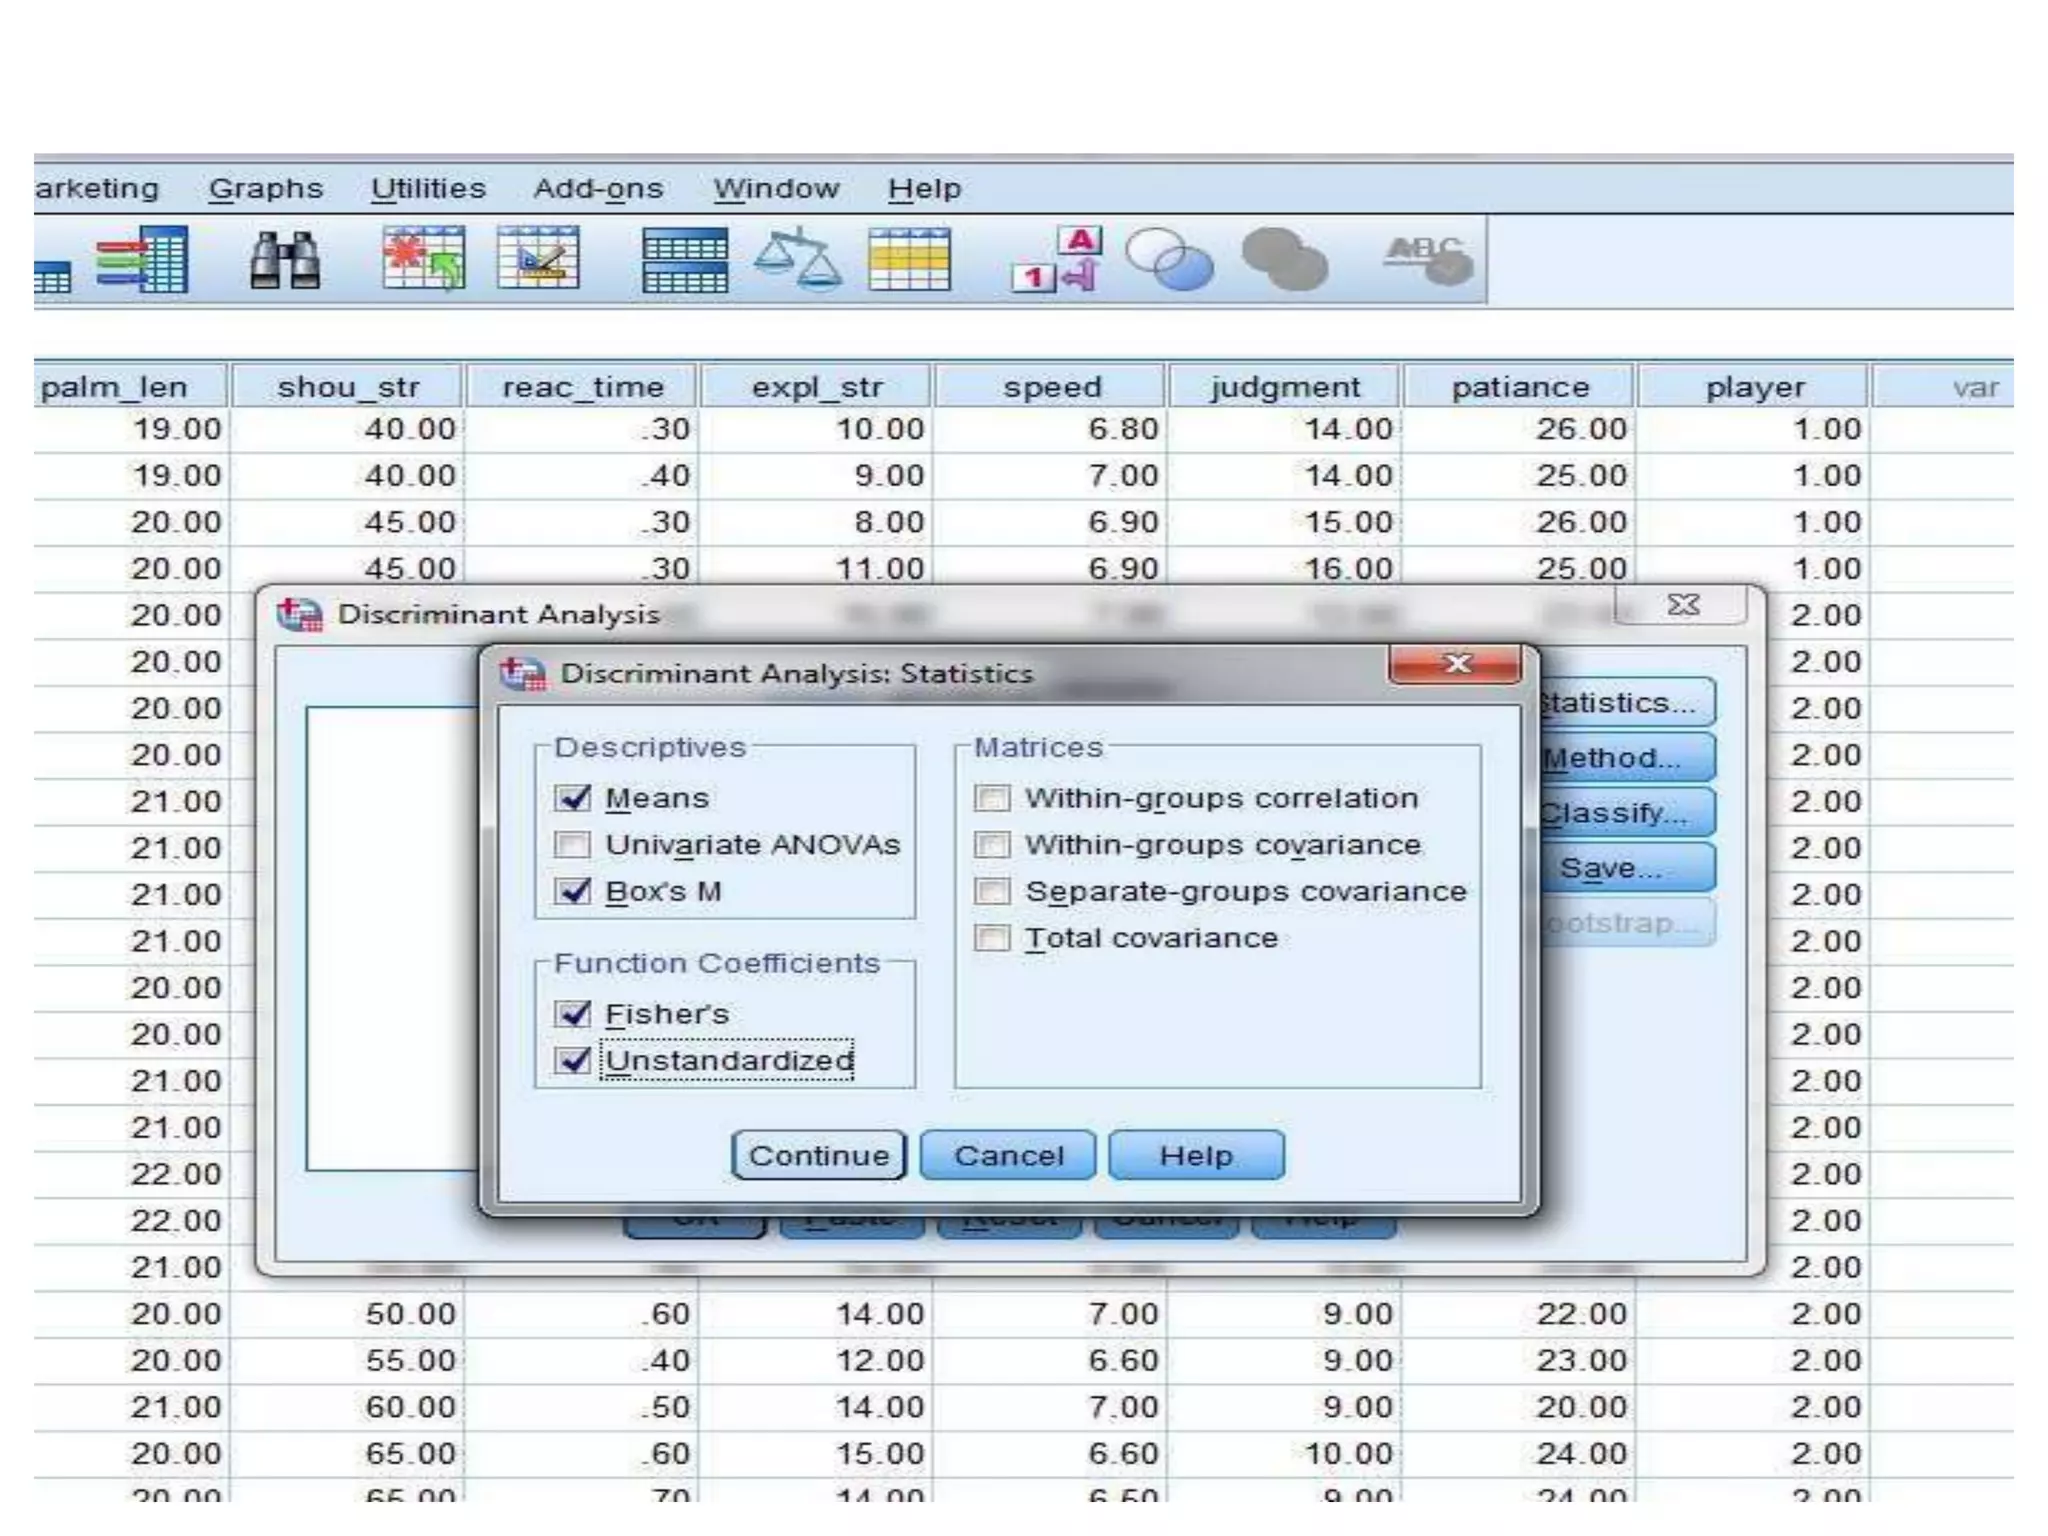2048x1536 pixels.
Task: Click the Split File toolbar icon
Action: click(685, 261)
